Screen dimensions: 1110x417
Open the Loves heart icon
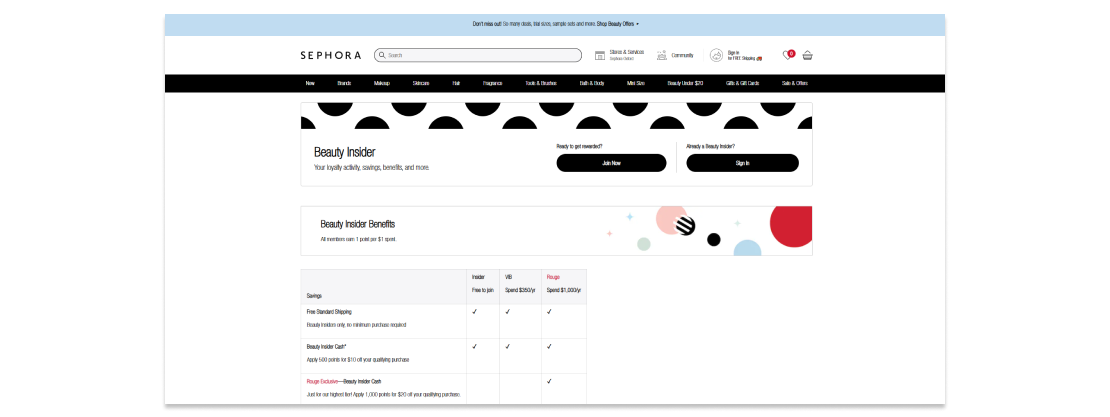pyautogui.click(x=787, y=55)
